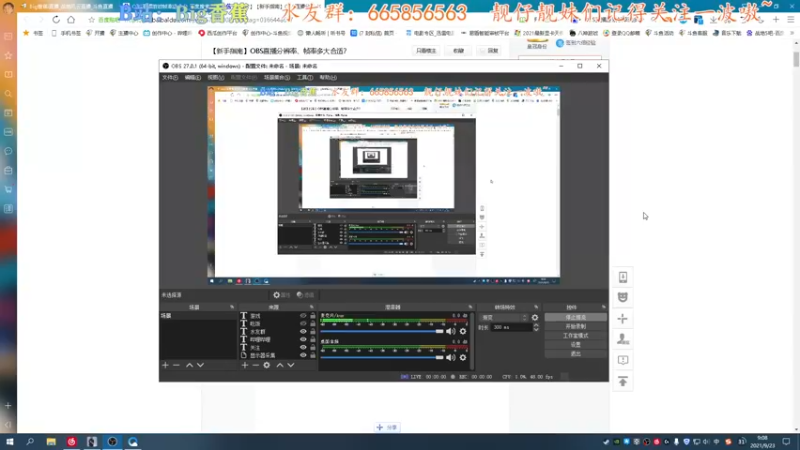
Task: Hide the 水友群 source
Action: [303, 332]
